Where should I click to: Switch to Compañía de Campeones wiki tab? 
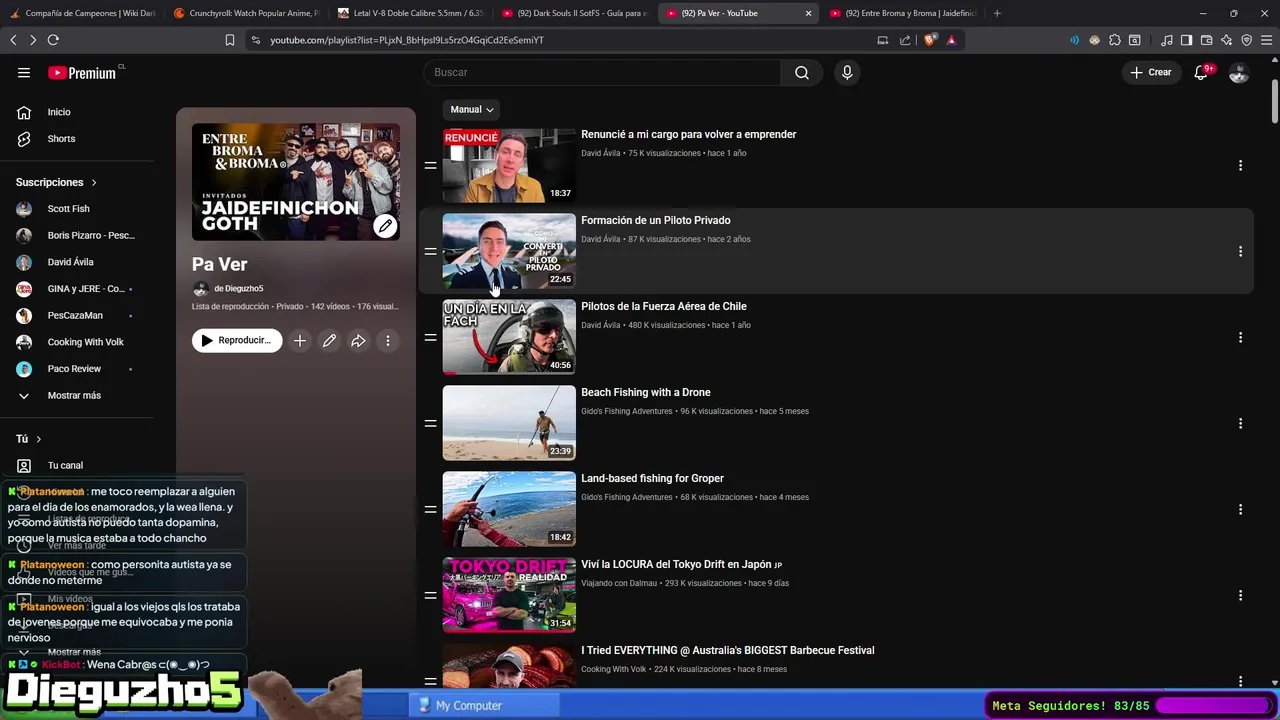(x=82, y=13)
